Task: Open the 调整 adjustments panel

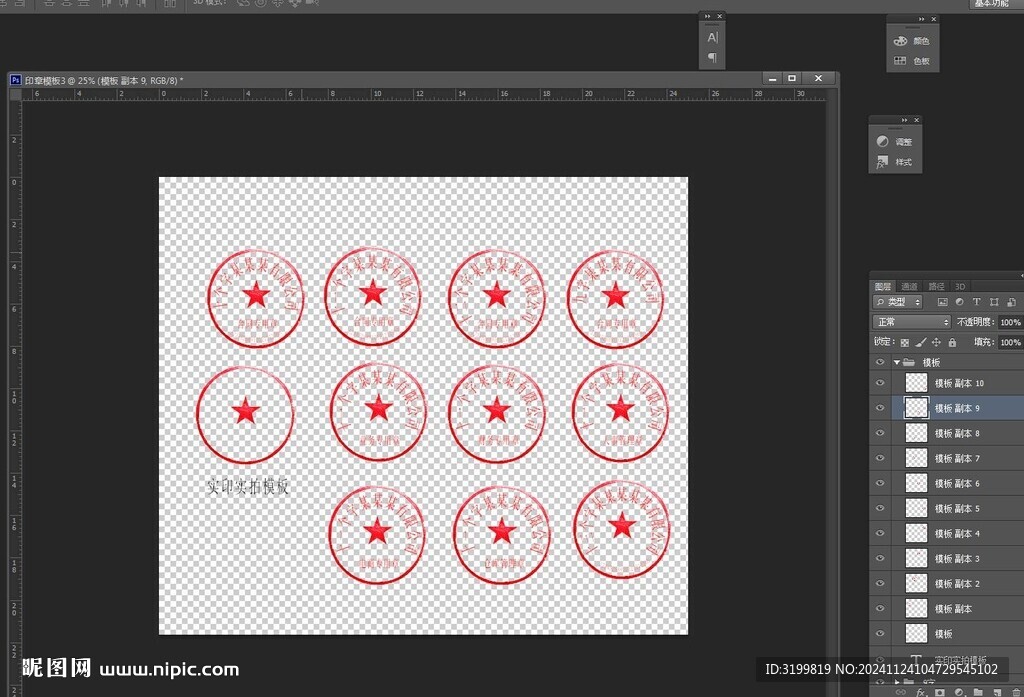Action: coord(895,141)
